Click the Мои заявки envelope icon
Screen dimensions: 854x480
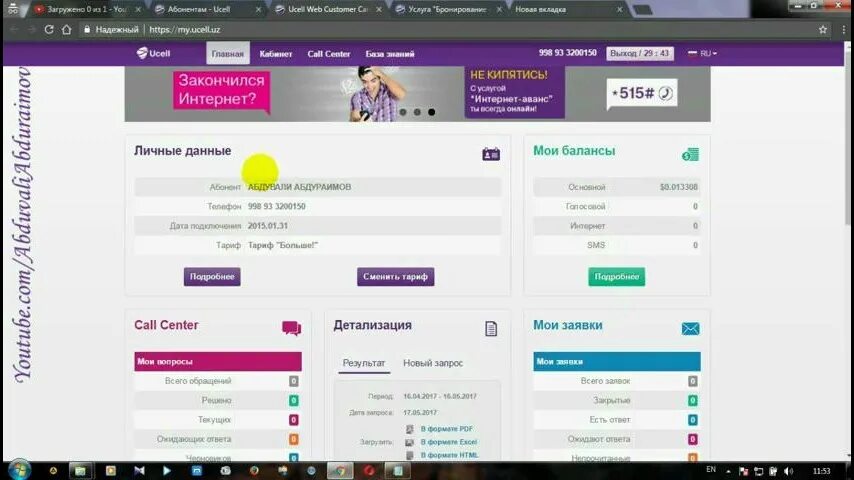[690, 329]
